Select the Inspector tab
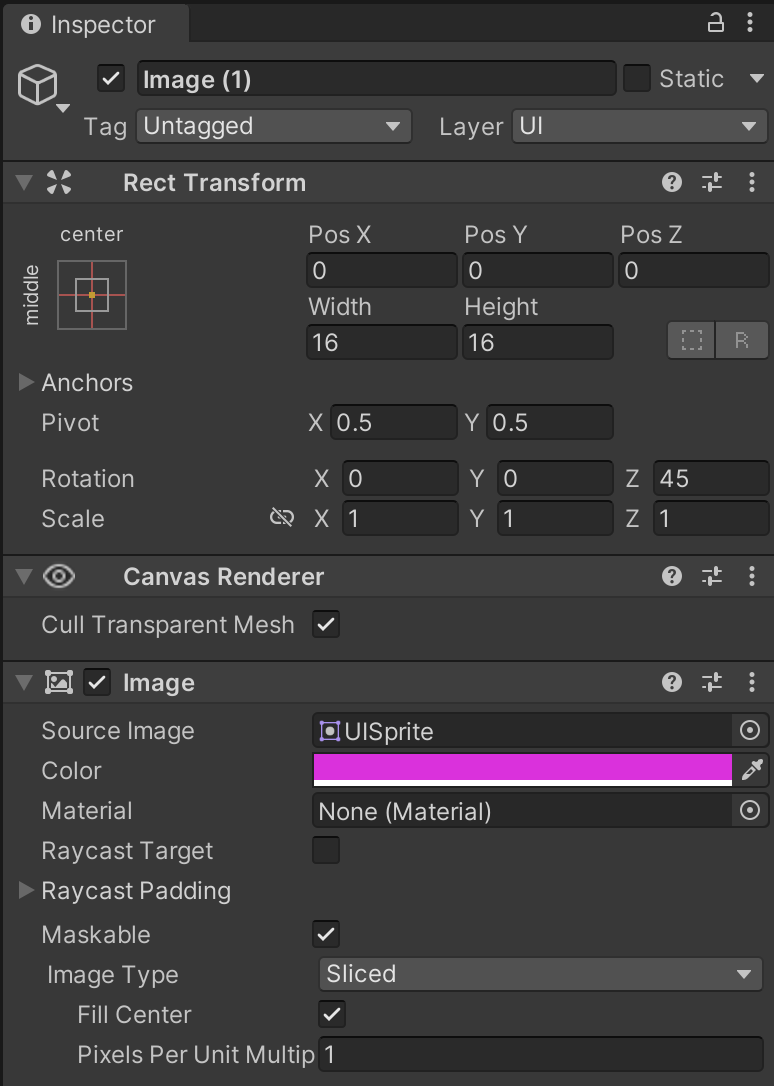The image size is (774, 1086). click(x=90, y=24)
